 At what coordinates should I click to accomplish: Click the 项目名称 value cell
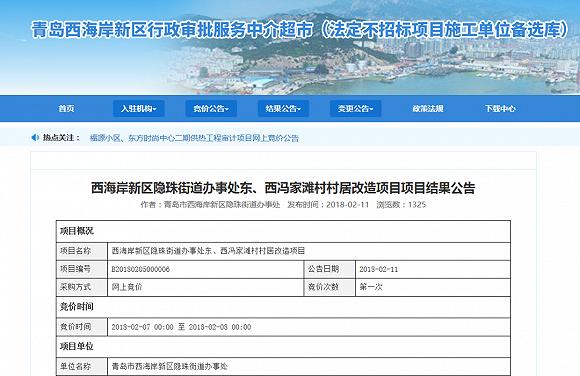(309, 251)
